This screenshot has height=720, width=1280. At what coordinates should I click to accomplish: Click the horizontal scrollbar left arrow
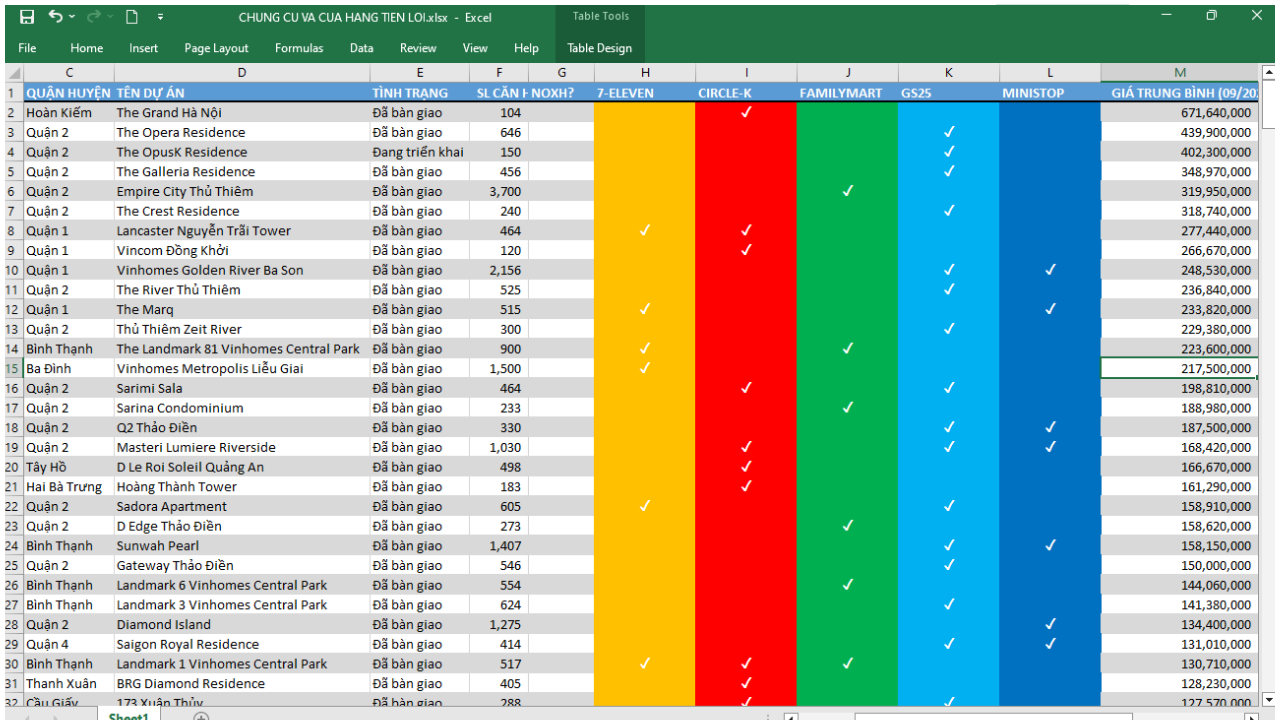[790, 716]
